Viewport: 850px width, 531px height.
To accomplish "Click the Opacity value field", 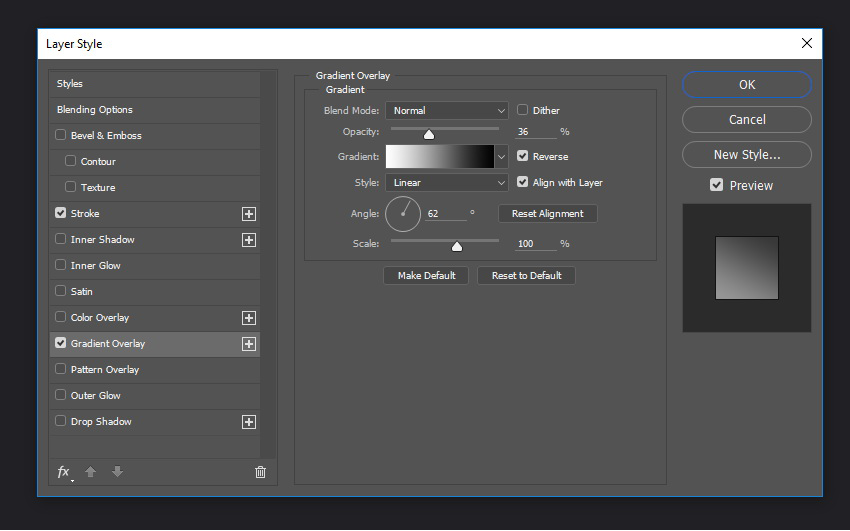I will click(536, 132).
